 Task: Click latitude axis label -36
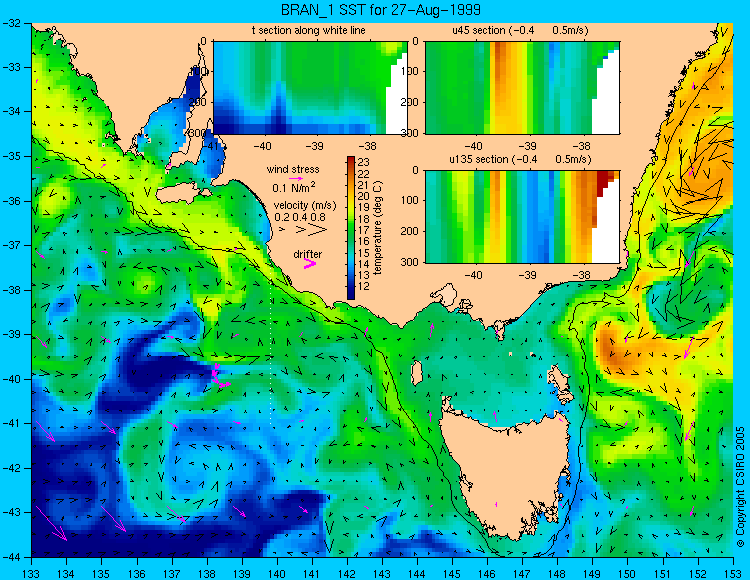[12, 201]
